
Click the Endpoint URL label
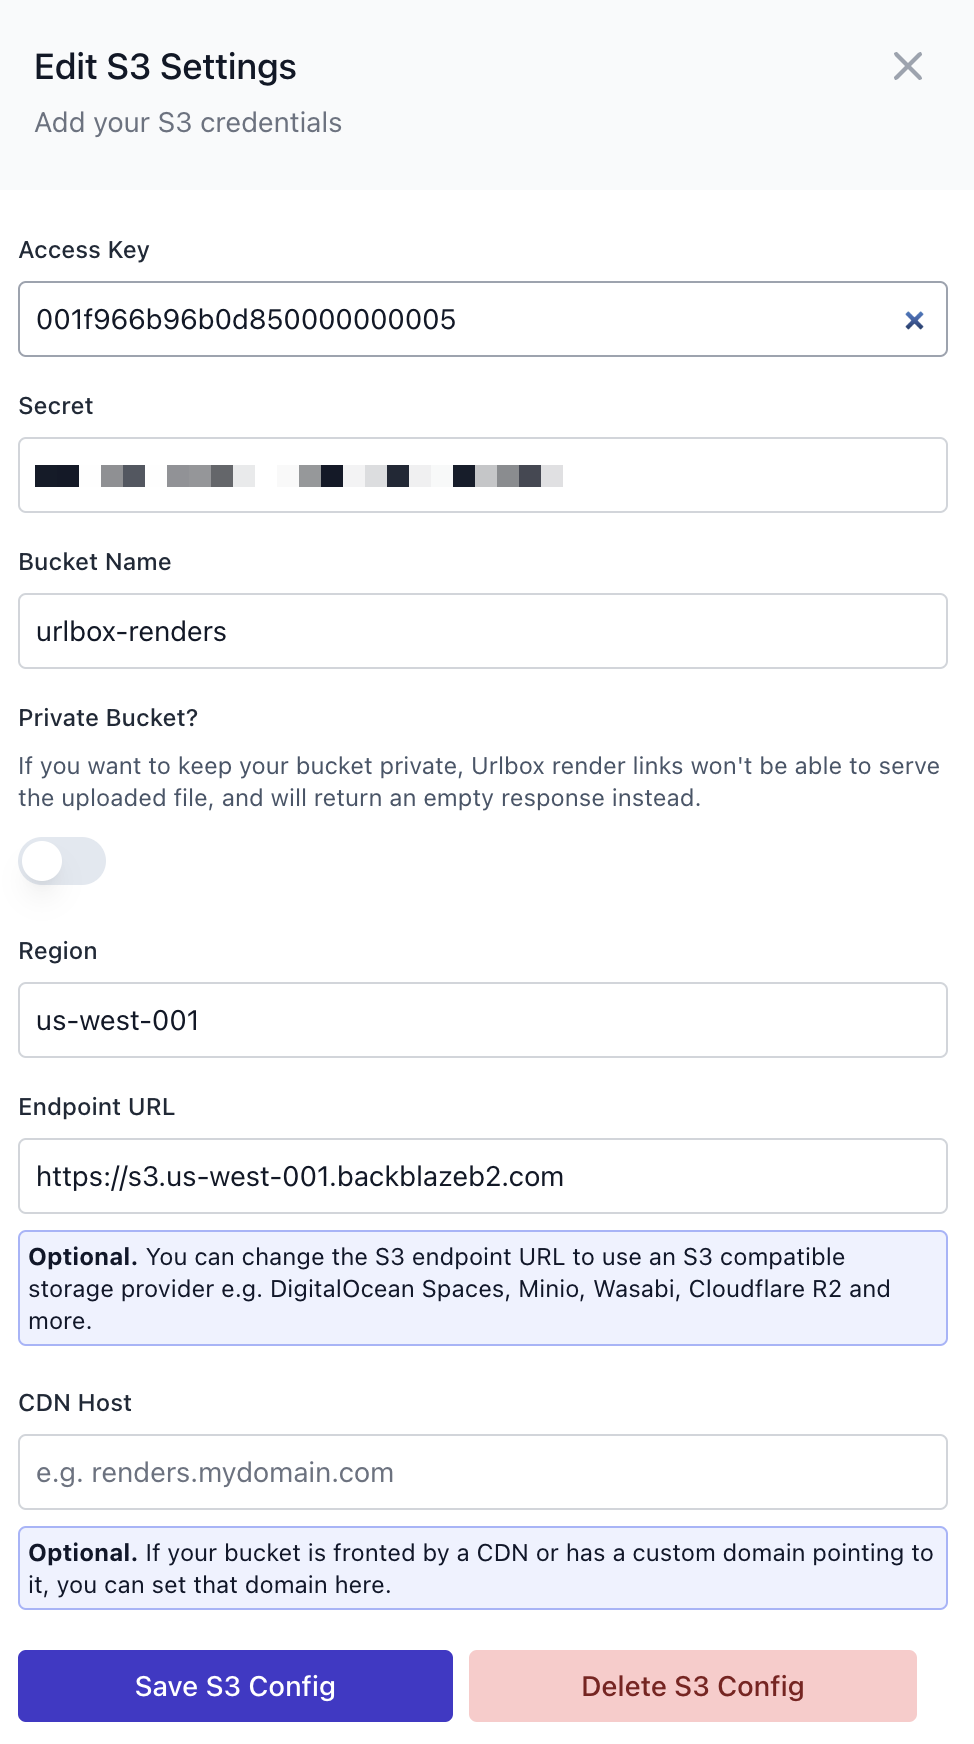click(x=97, y=1107)
